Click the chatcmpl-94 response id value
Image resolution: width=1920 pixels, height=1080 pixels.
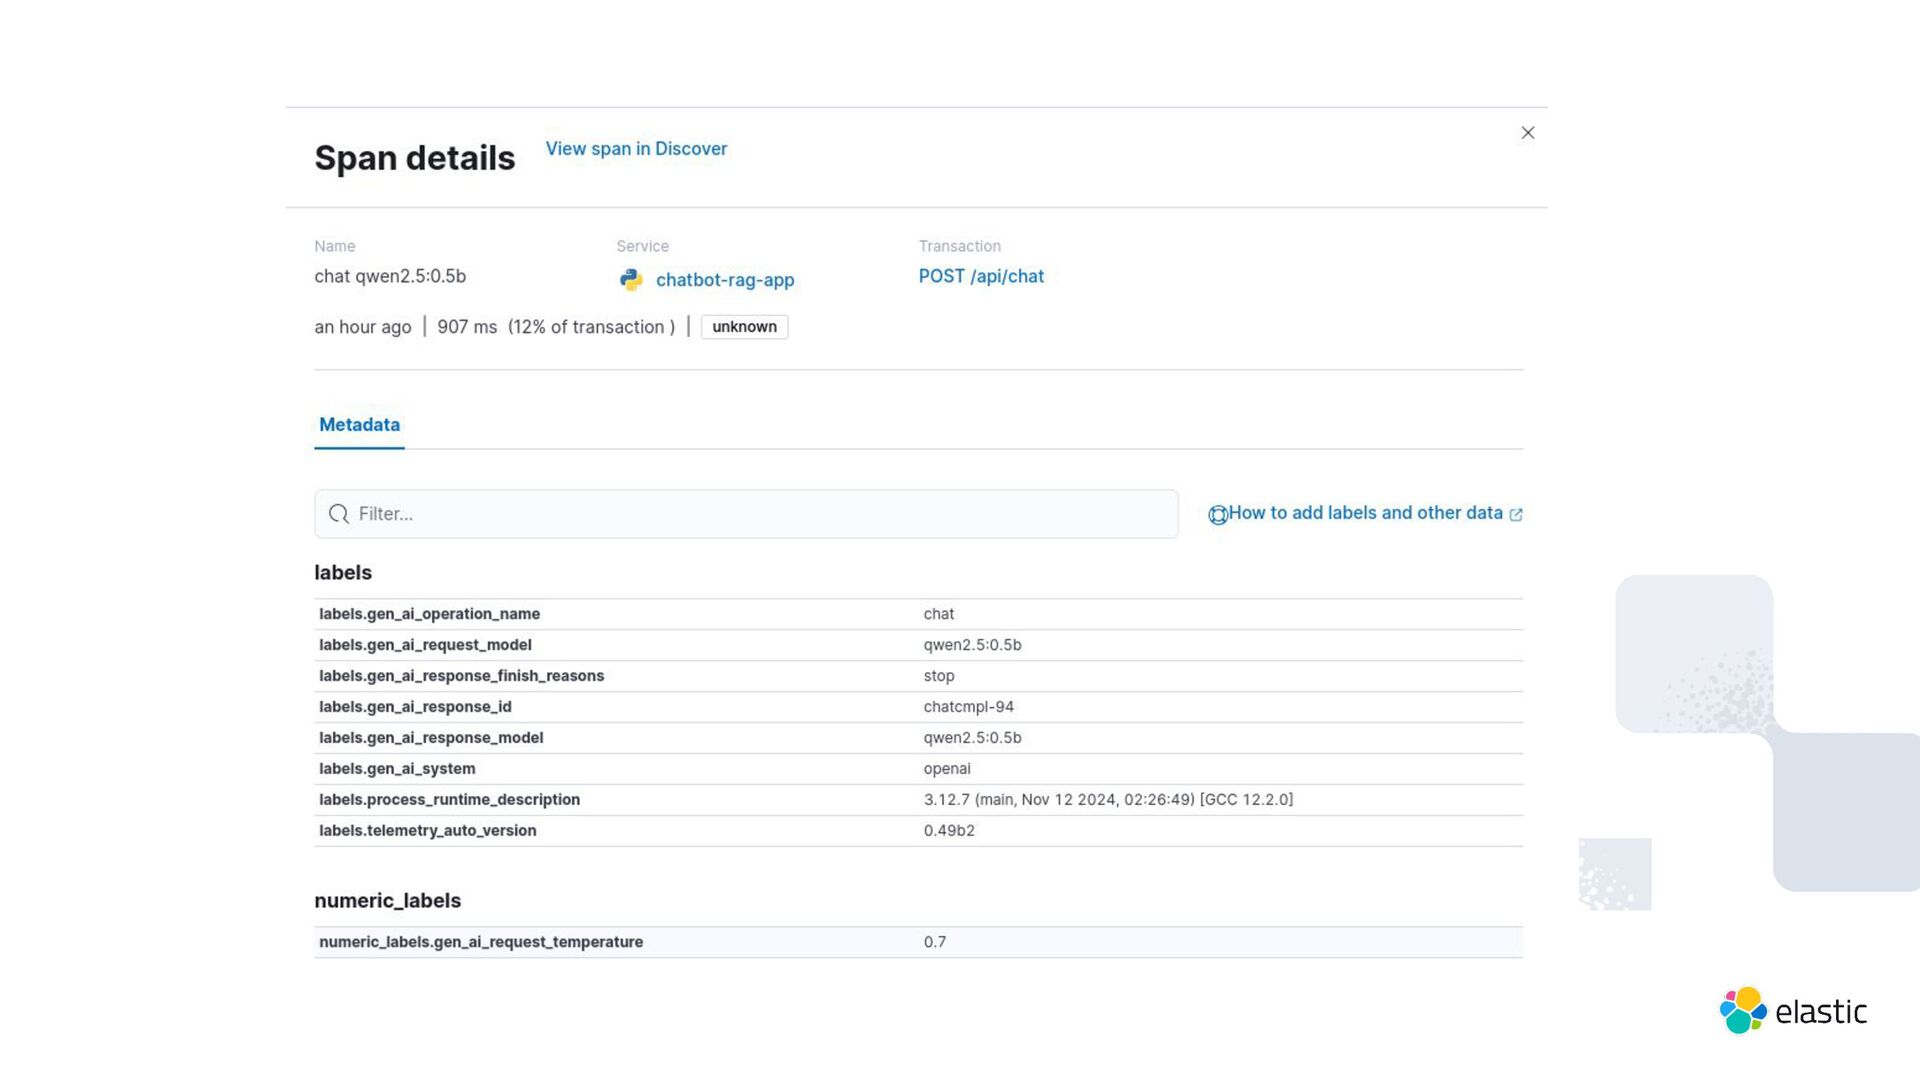point(968,707)
